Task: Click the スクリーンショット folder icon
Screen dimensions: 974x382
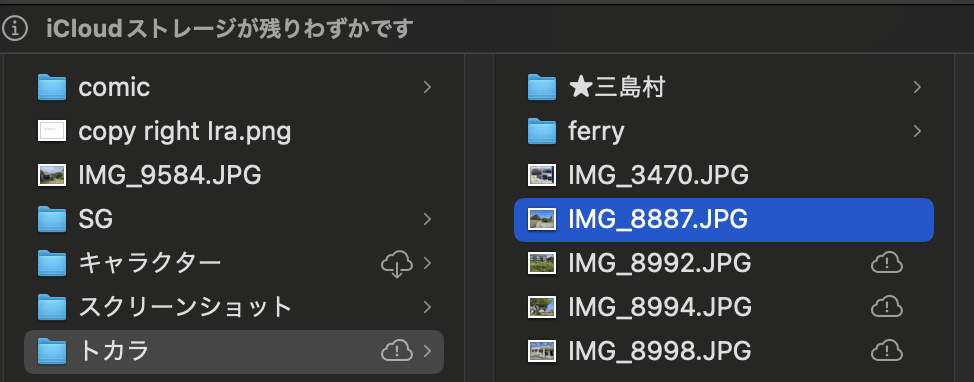Action: [52, 307]
